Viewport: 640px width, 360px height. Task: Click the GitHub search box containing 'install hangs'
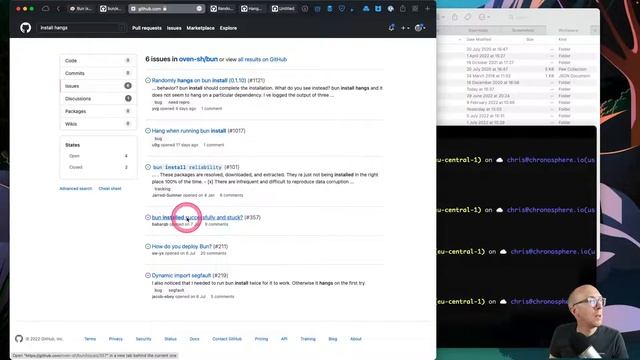point(81,28)
